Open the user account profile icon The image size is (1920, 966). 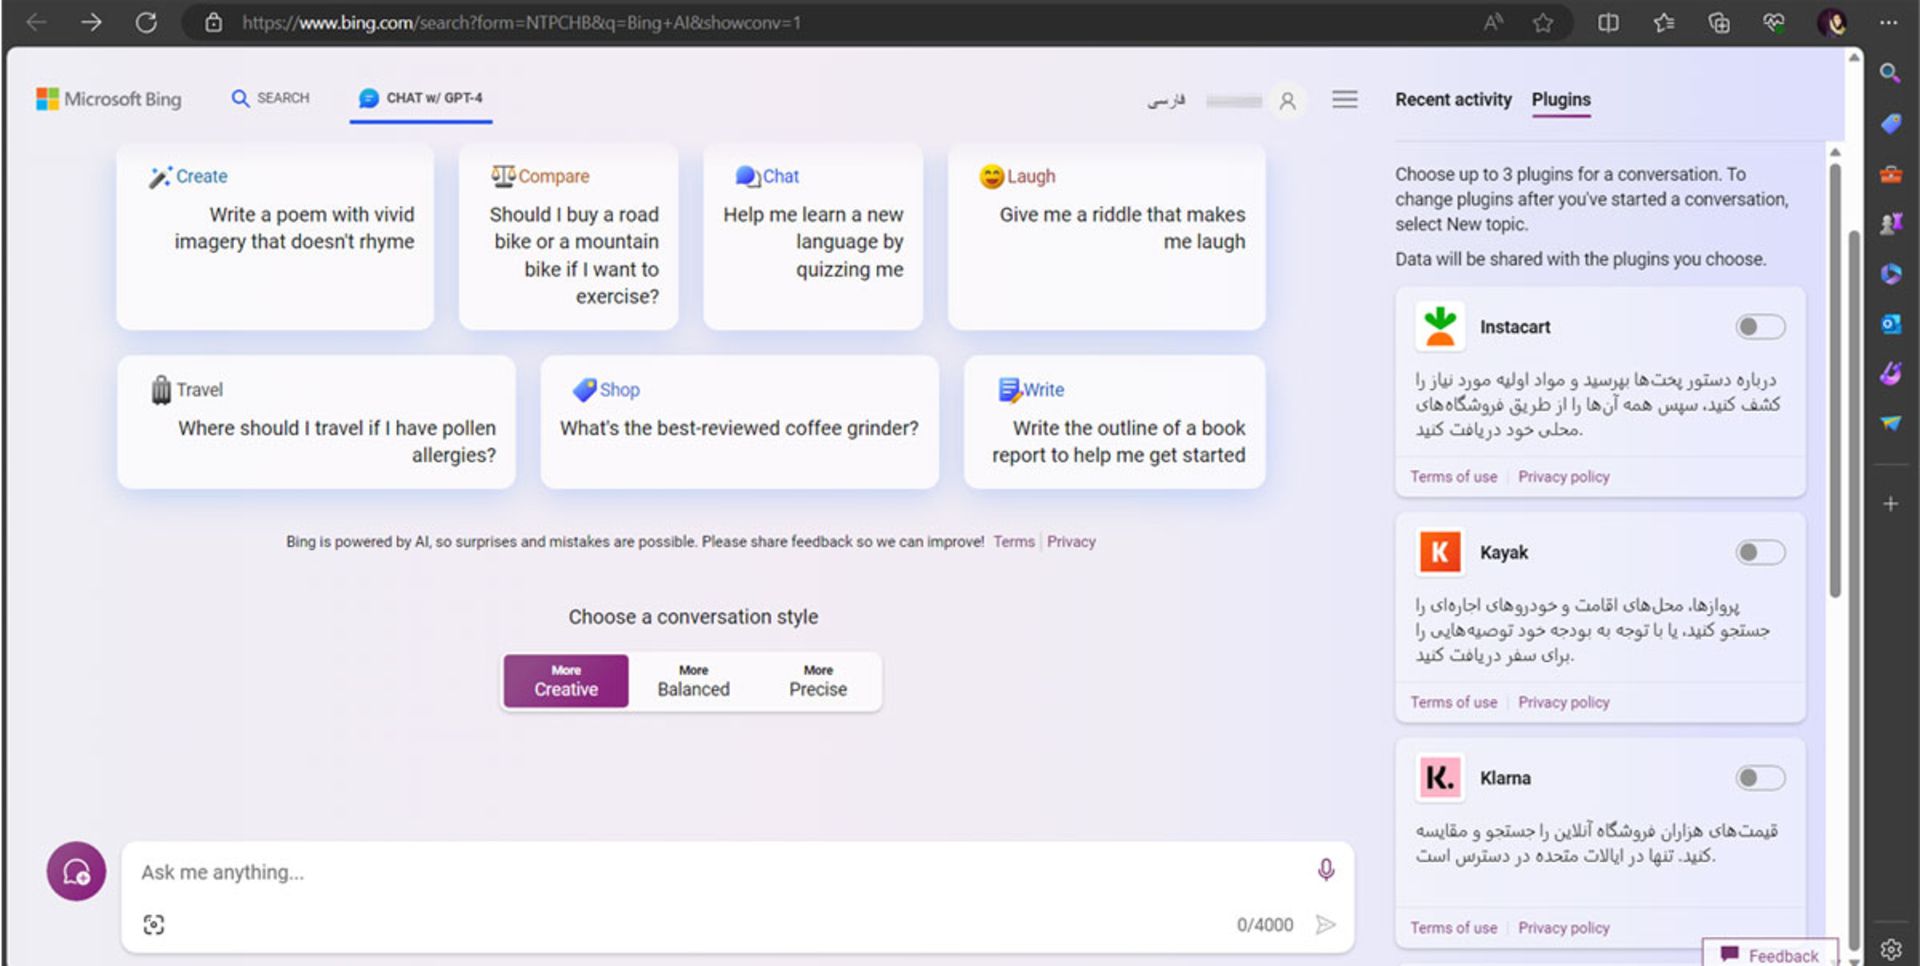point(1287,100)
